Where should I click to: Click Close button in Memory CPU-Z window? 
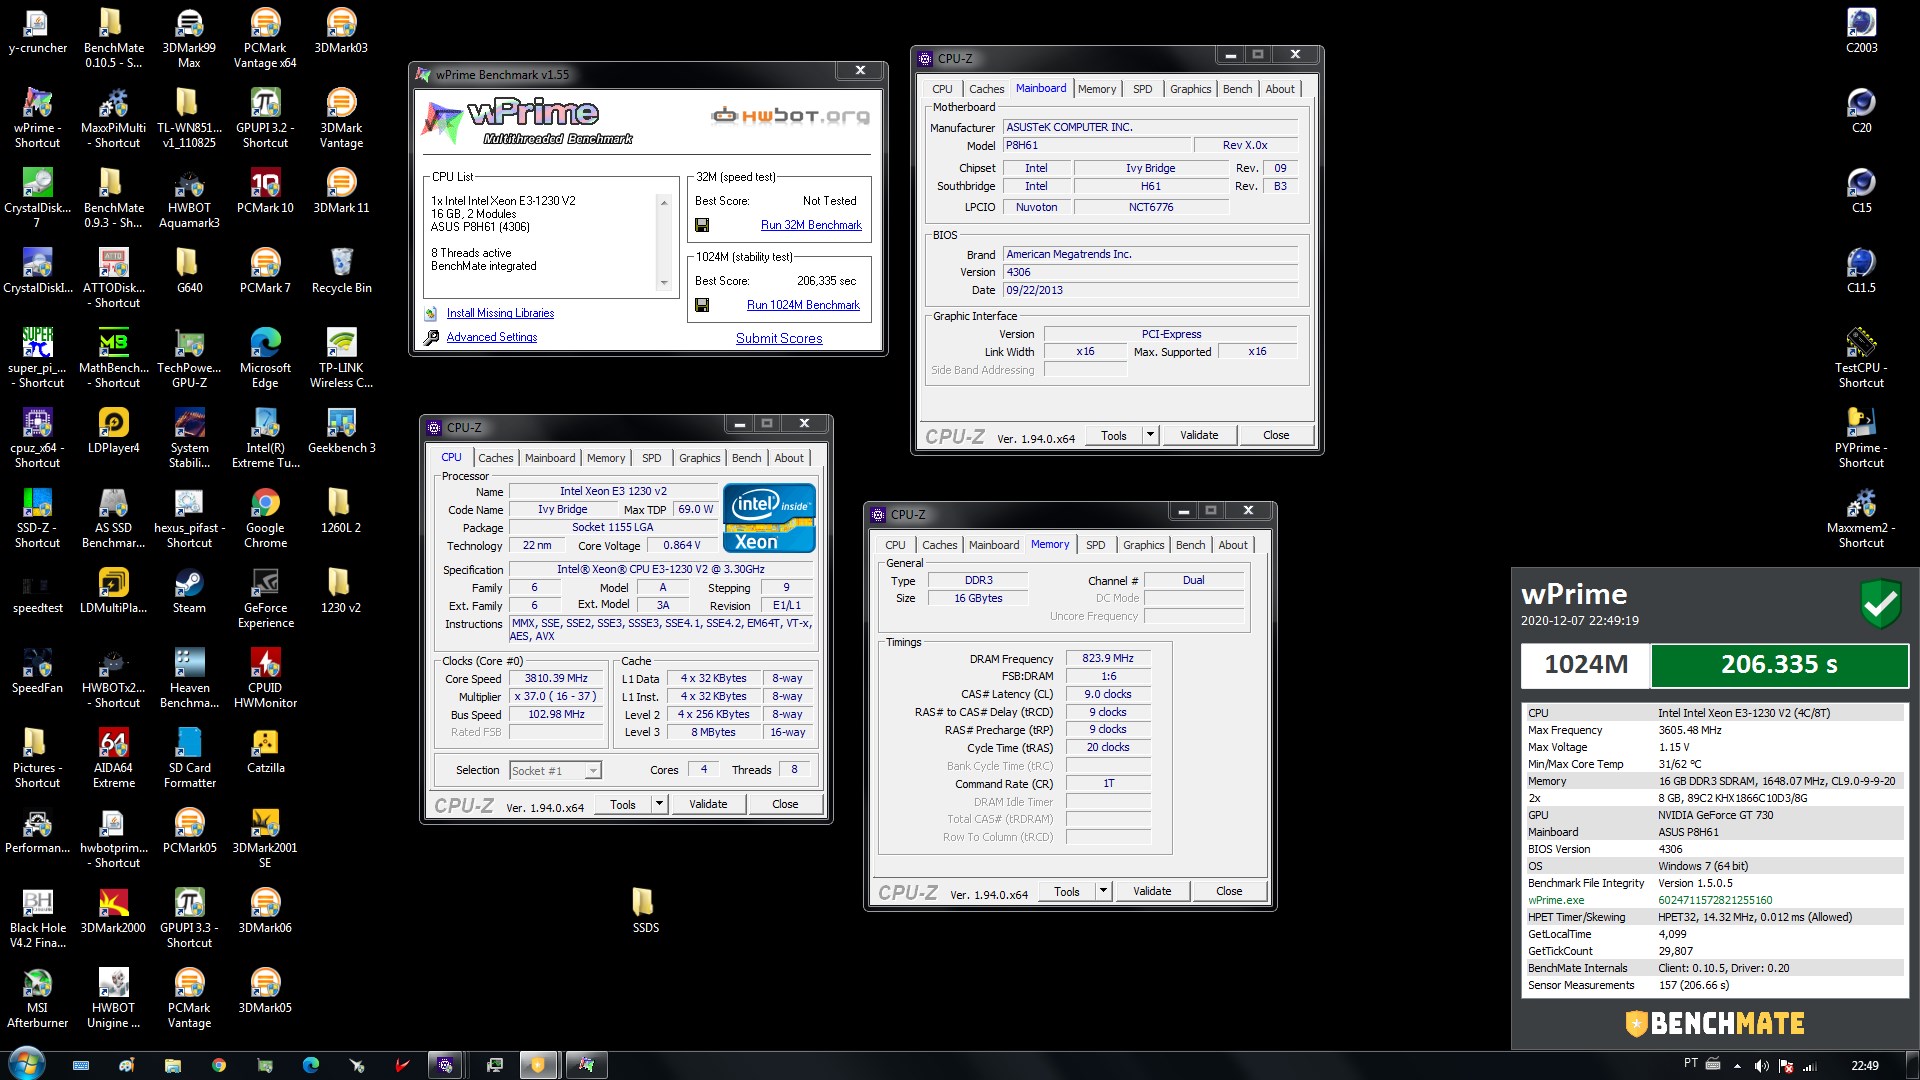(x=1229, y=891)
